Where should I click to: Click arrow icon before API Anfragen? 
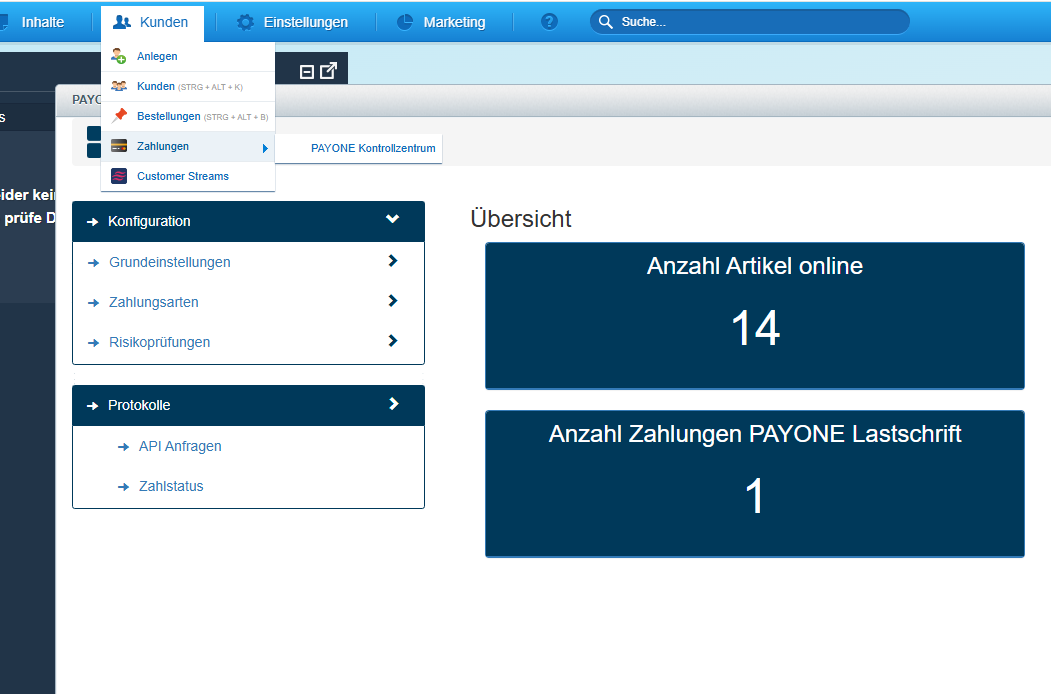pos(123,447)
